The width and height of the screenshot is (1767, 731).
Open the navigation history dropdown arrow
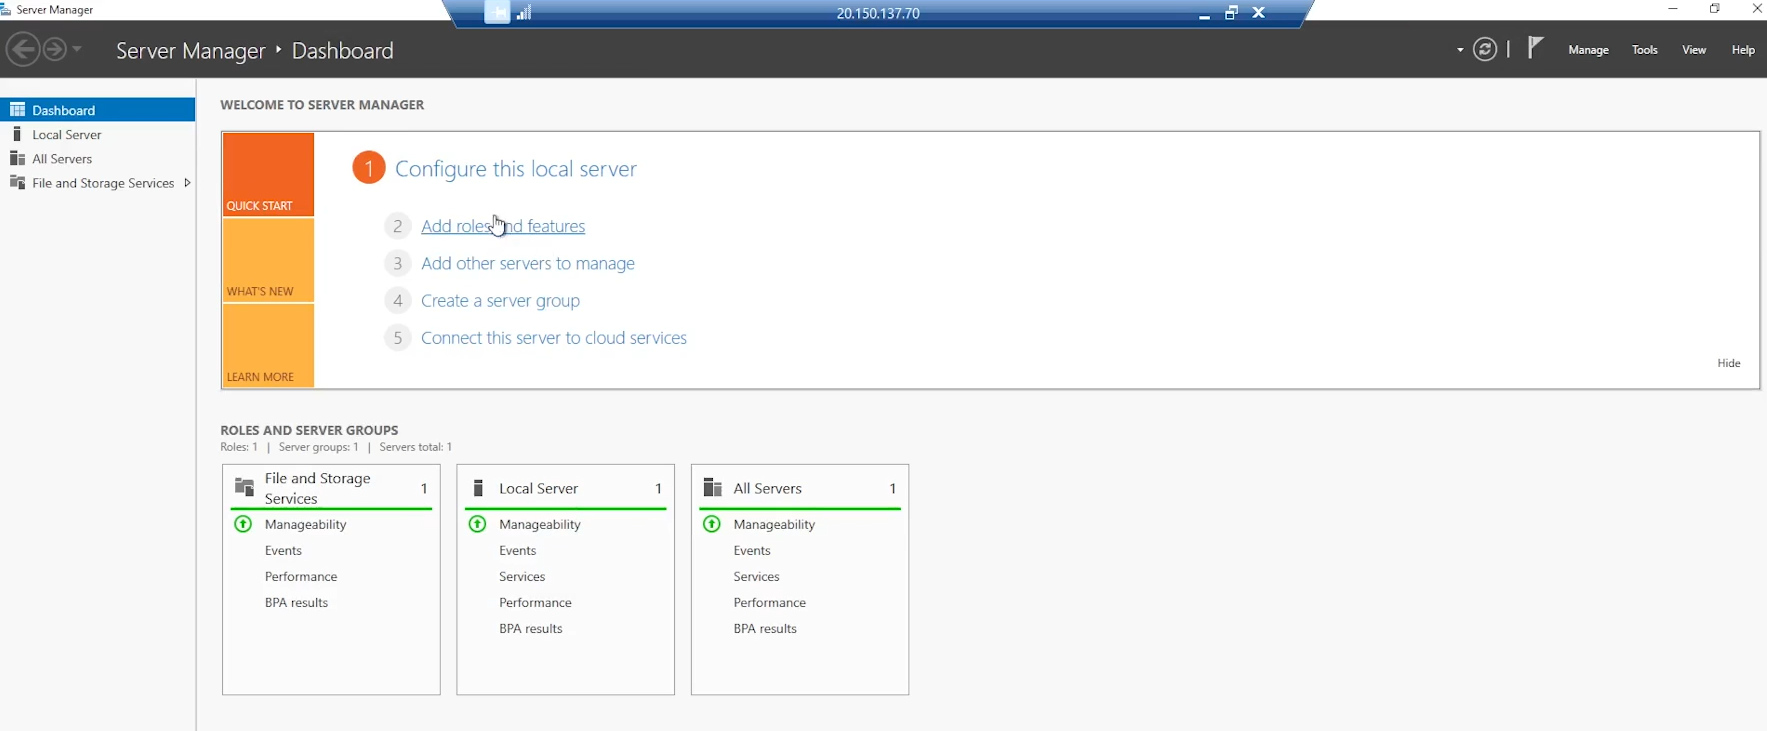(x=77, y=49)
